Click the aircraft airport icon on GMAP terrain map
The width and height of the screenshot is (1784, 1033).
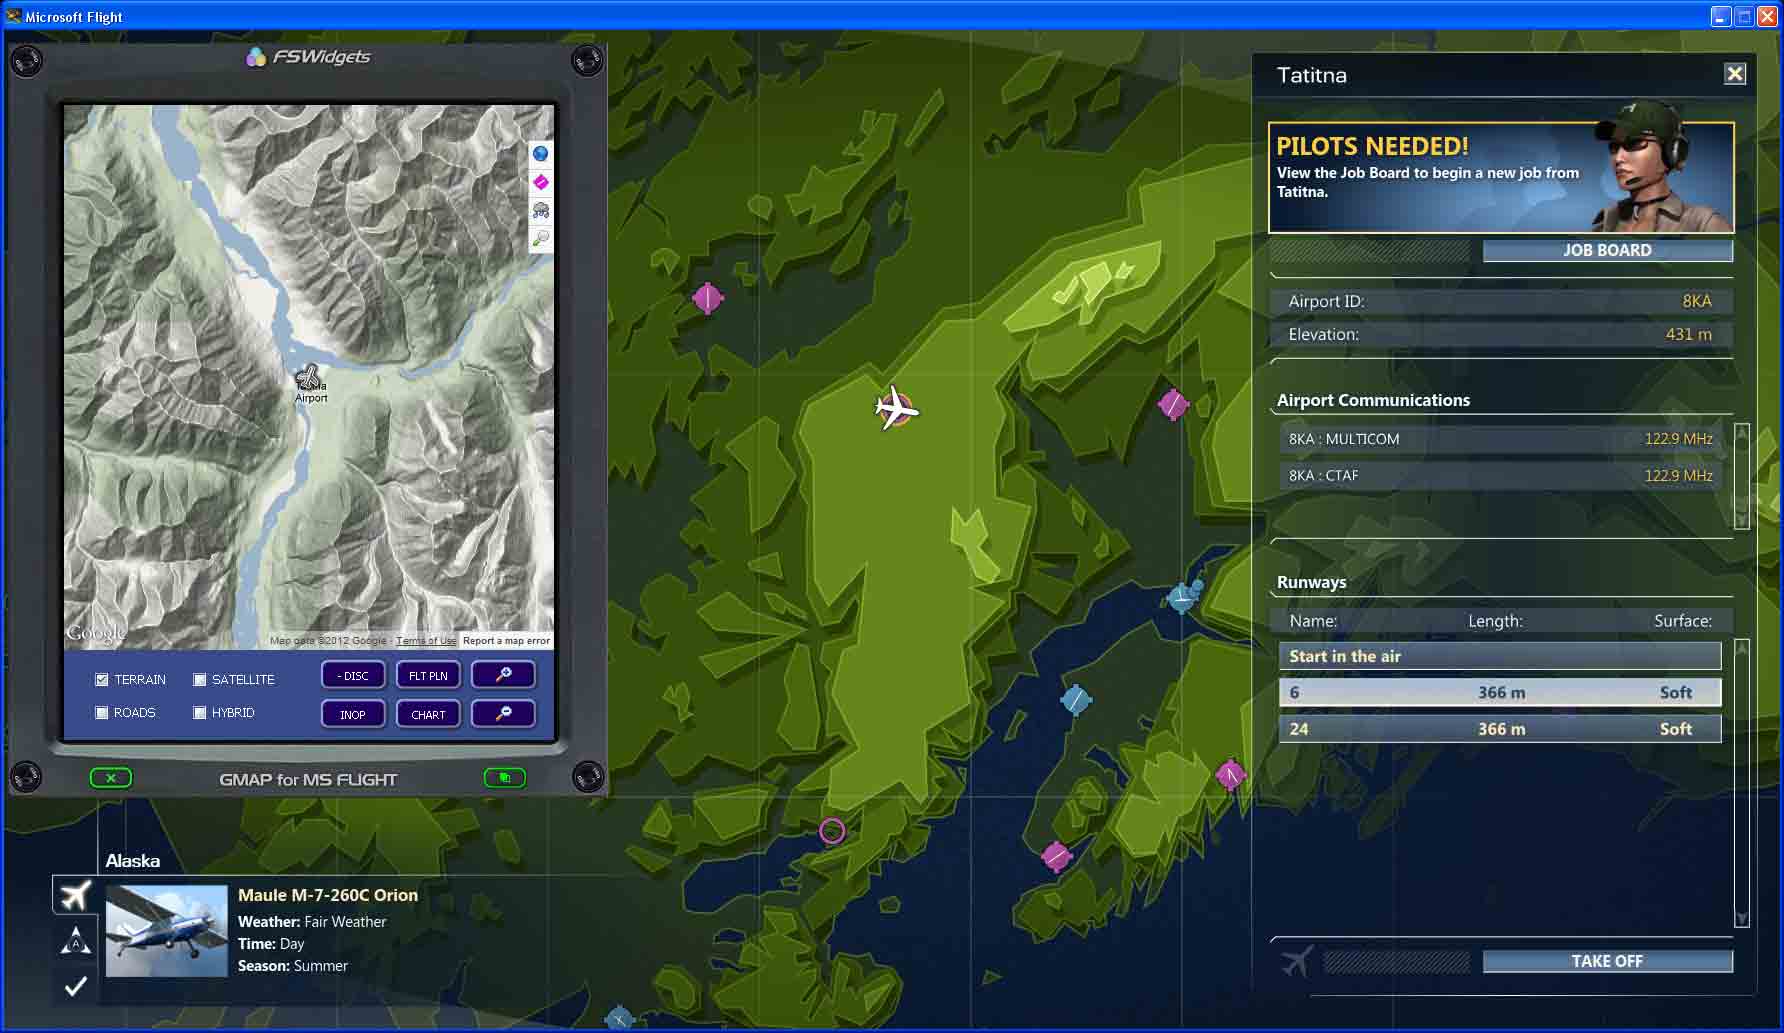tap(309, 378)
